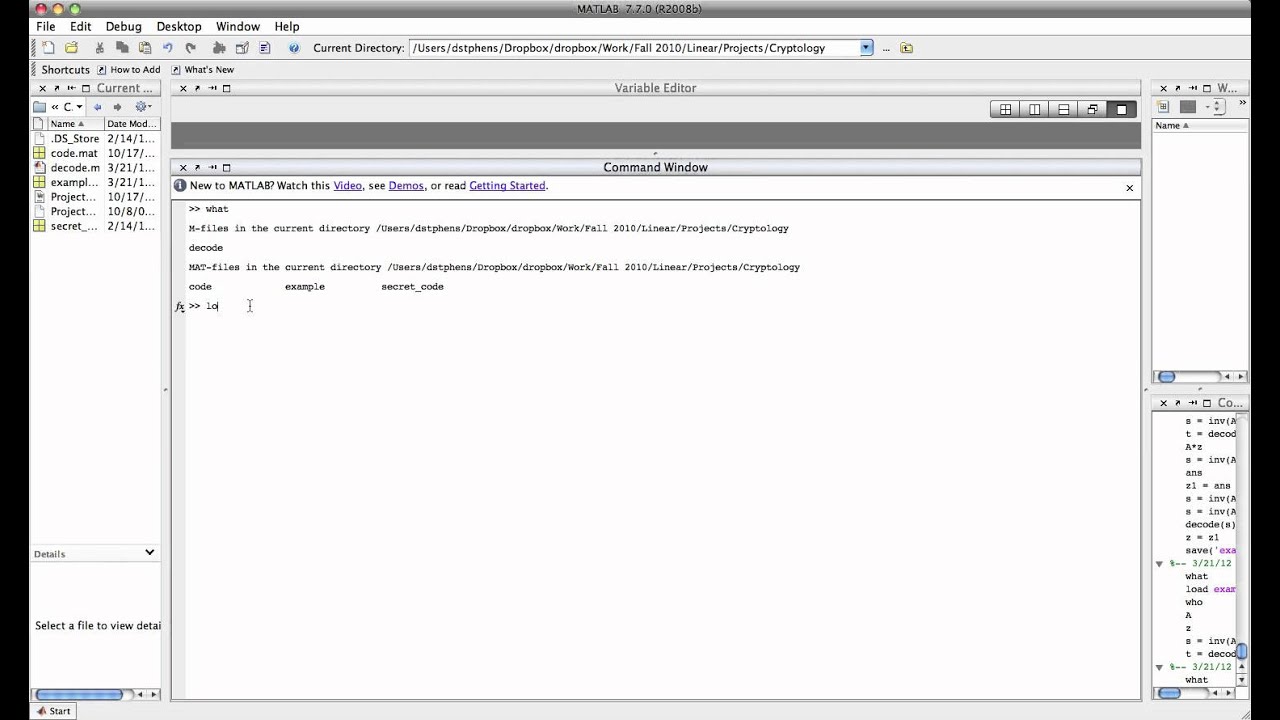The width and height of the screenshot is (1280, 720).
Task: Click the Redo arrow icon
Action: click(190, 48)
